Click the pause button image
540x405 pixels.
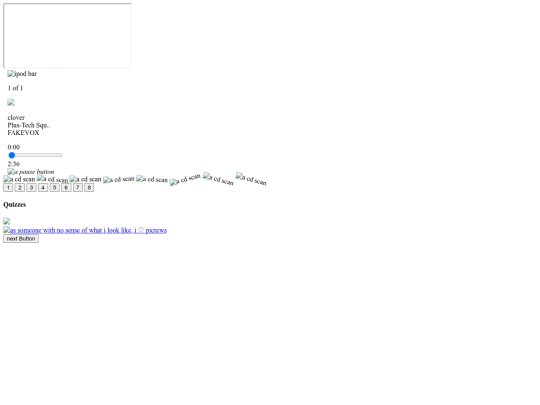(31, 172)
